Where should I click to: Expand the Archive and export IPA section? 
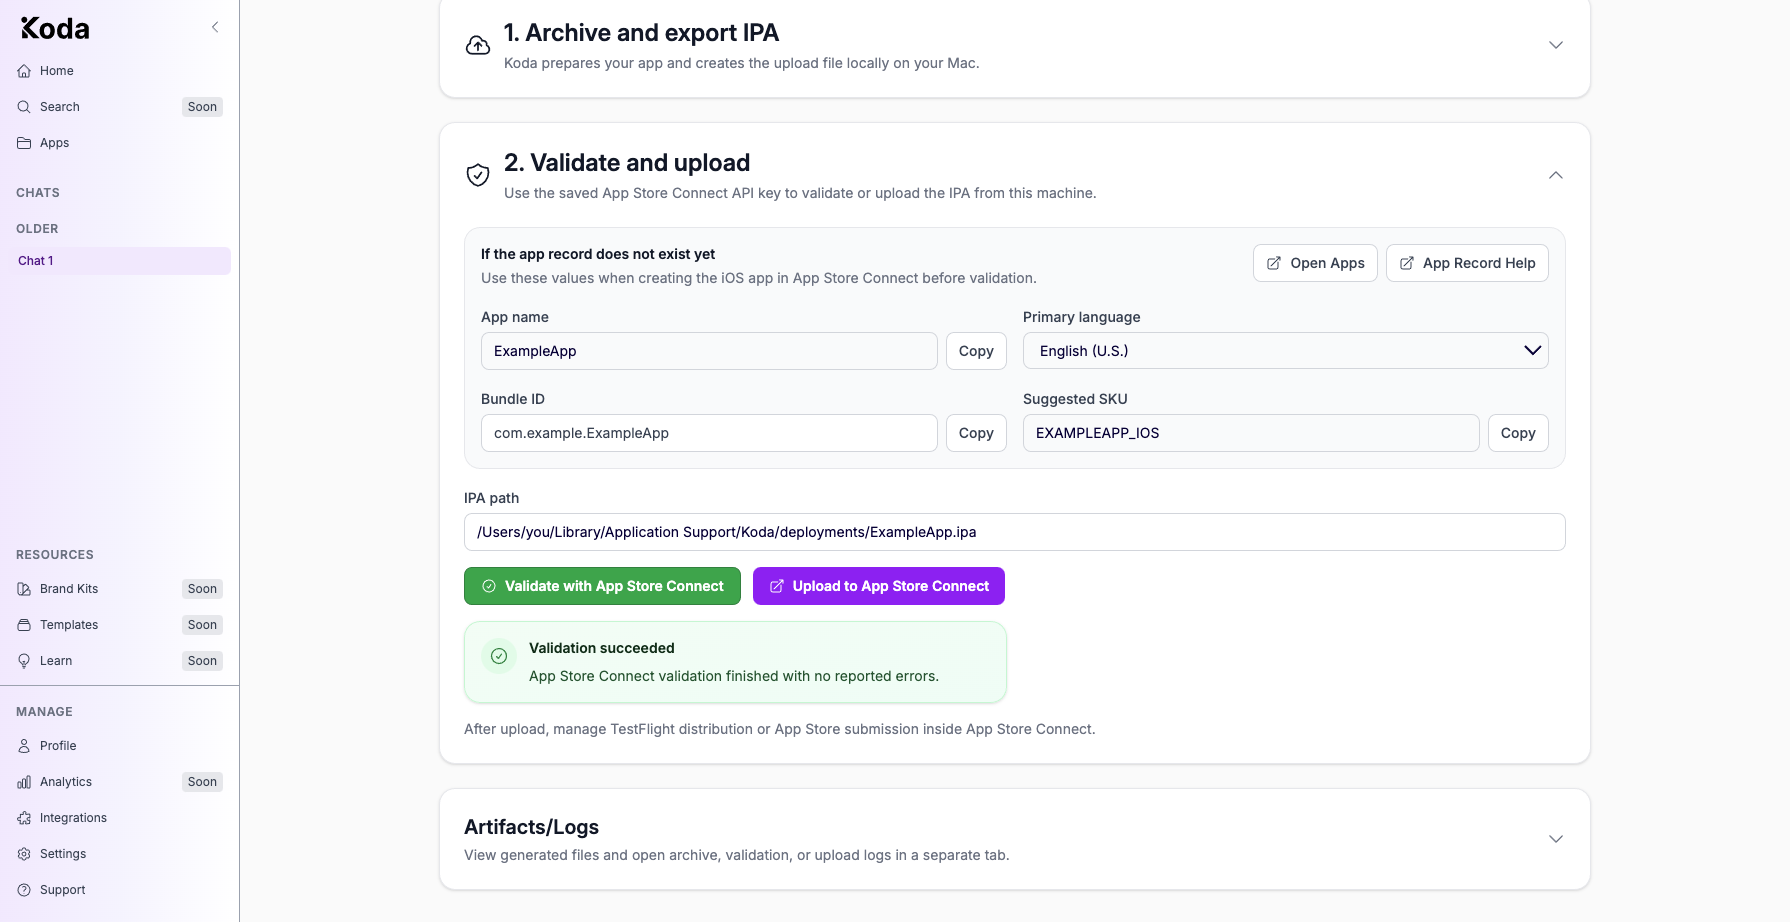[1556, 45]
